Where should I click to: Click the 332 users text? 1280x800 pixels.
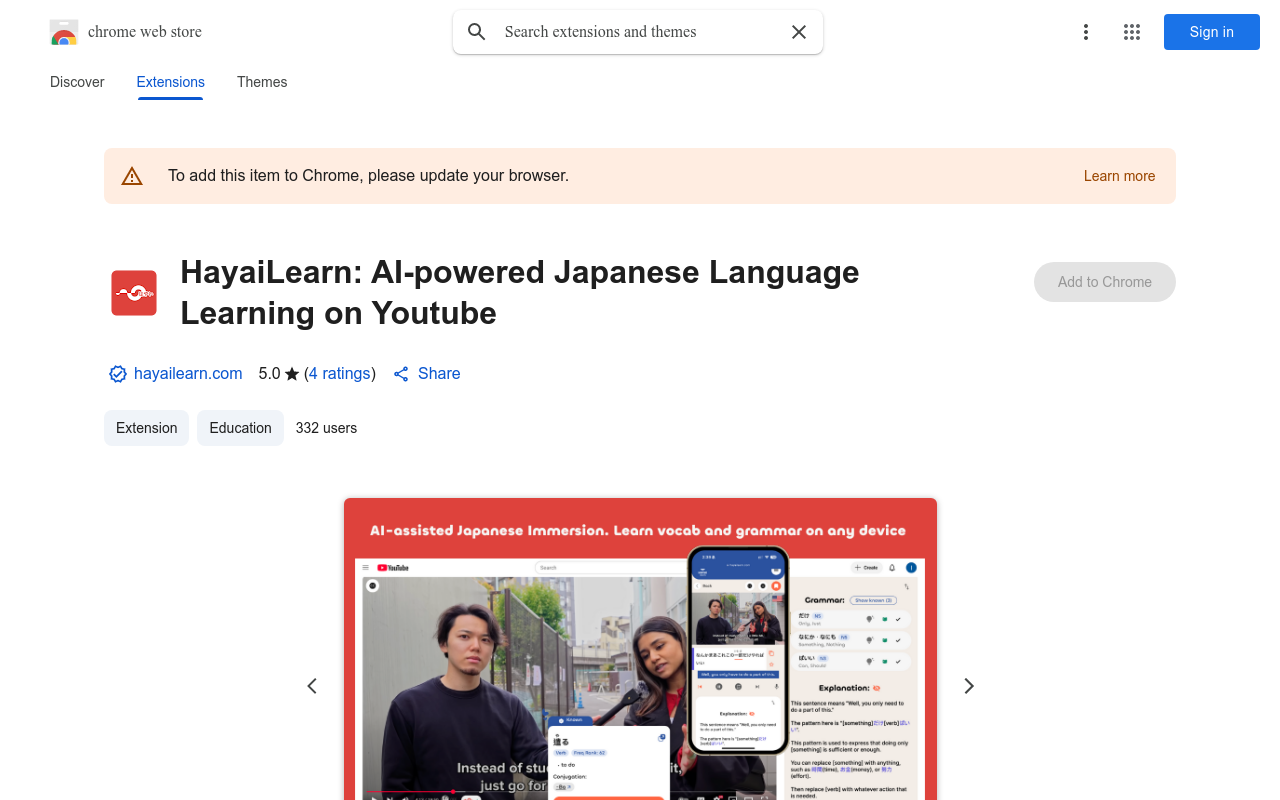click(x=326, y=428)
